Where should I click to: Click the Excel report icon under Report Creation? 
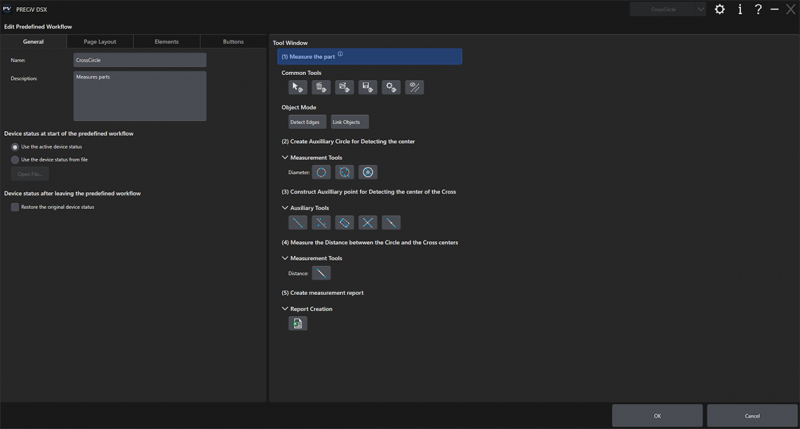297,323
